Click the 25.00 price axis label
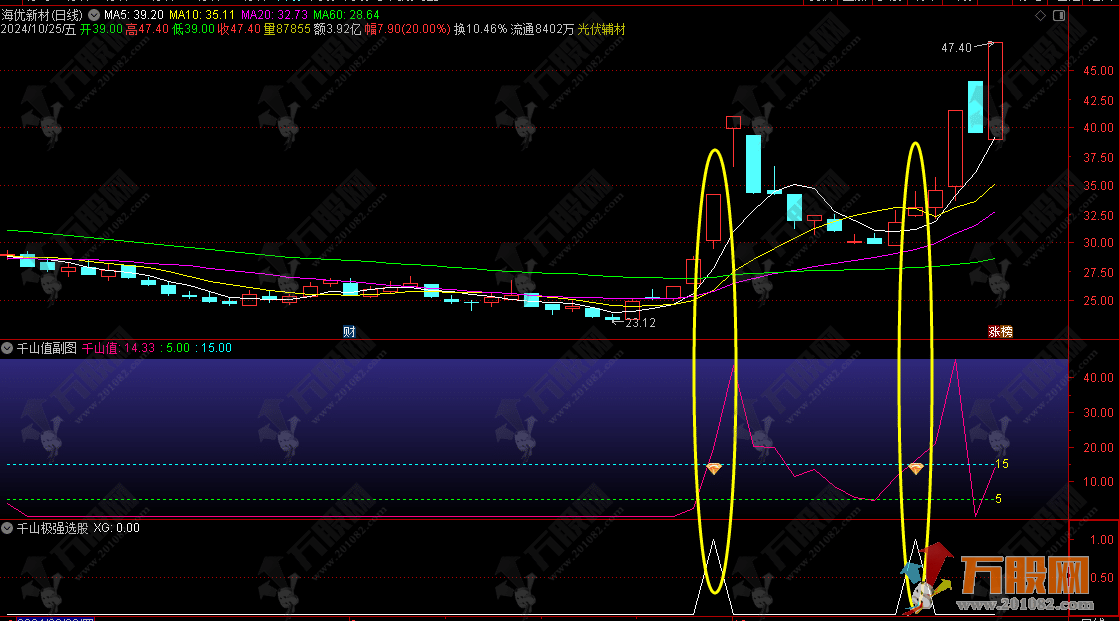 pyautogui.click(x=1098, y=301)
